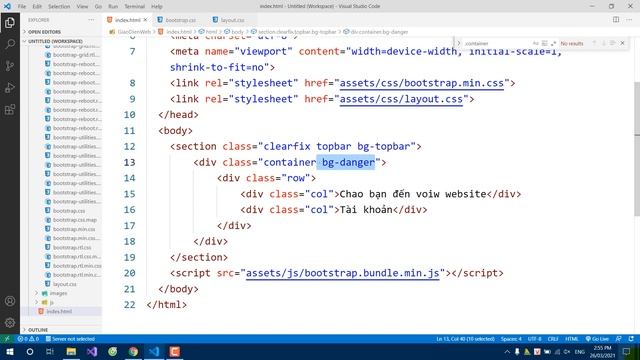The height and width of the screenshot is (360, 640).
Task: Open the Selection menu
Action: [59, 7]
